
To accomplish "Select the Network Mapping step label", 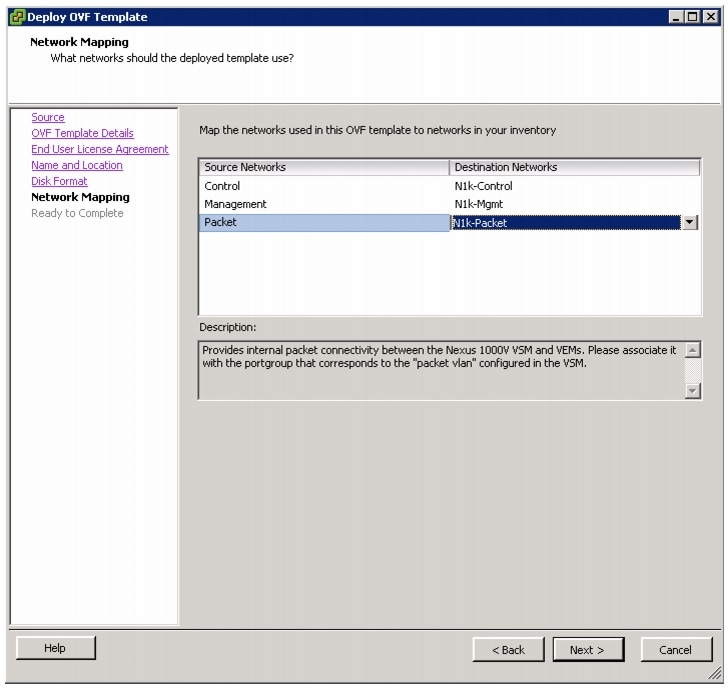I will point(80,197).
